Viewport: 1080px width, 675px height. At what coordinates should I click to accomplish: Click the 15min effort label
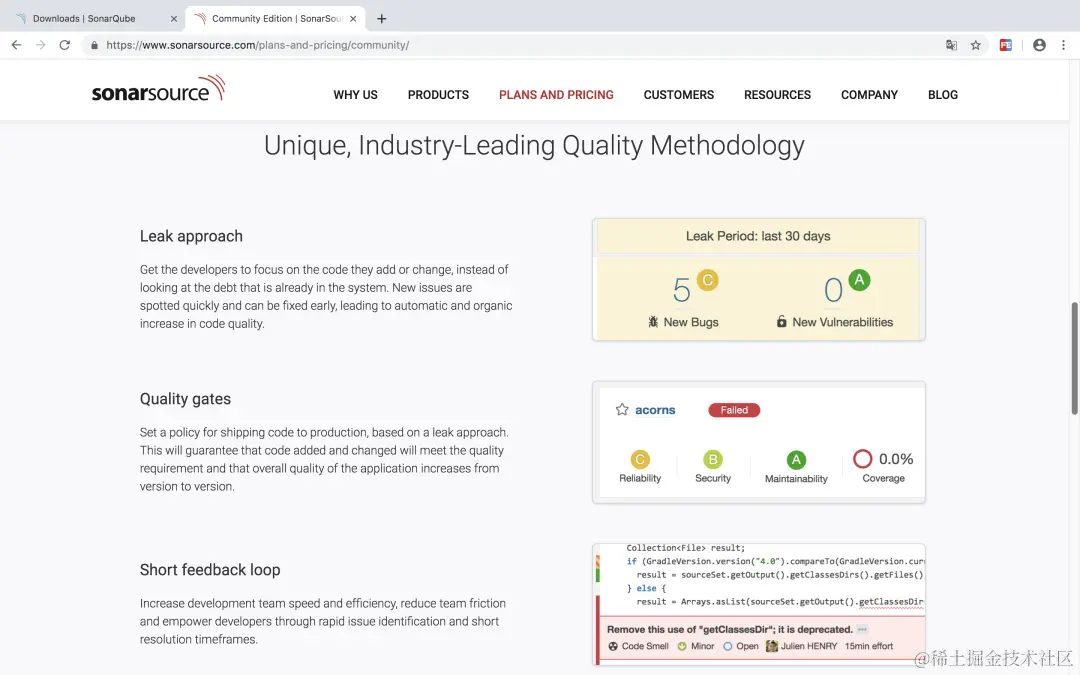point(869,646)
